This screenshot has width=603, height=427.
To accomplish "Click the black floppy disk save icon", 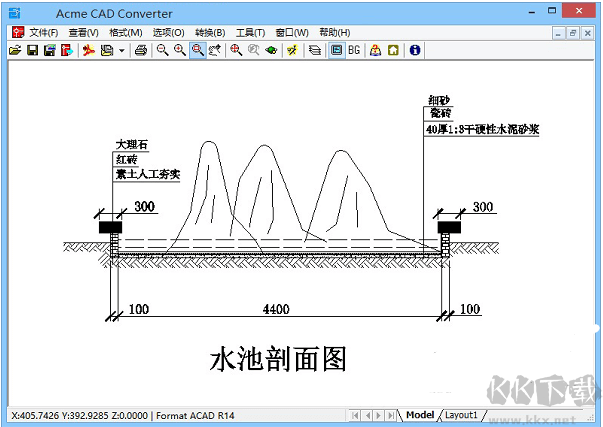I will [x=32, y=50].
